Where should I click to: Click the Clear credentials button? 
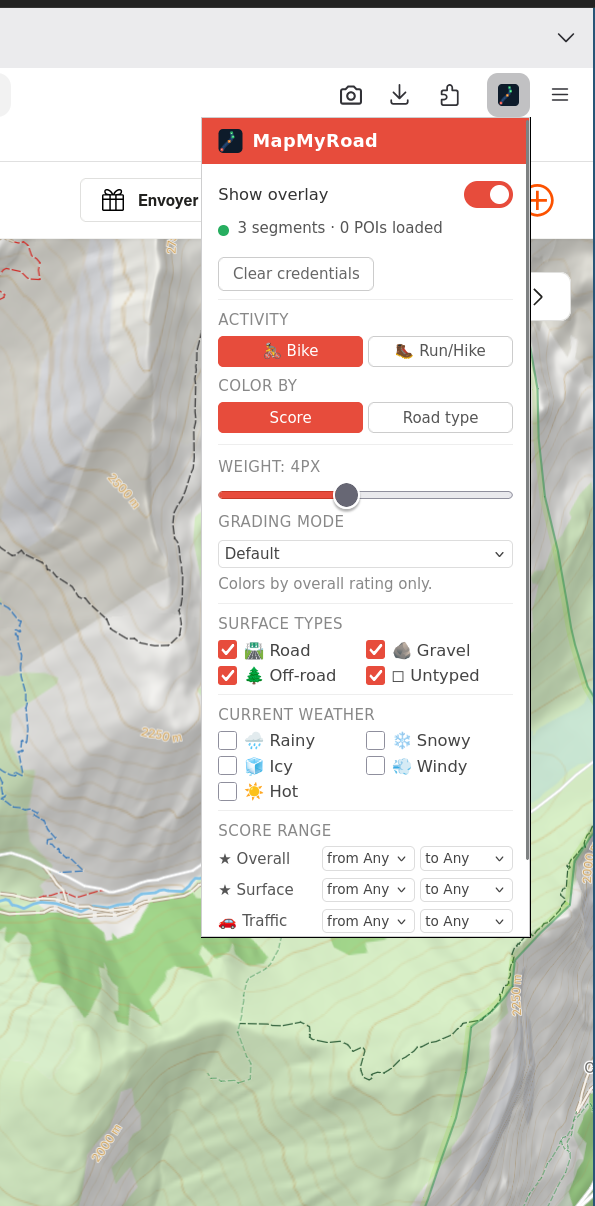pos(296,274)
